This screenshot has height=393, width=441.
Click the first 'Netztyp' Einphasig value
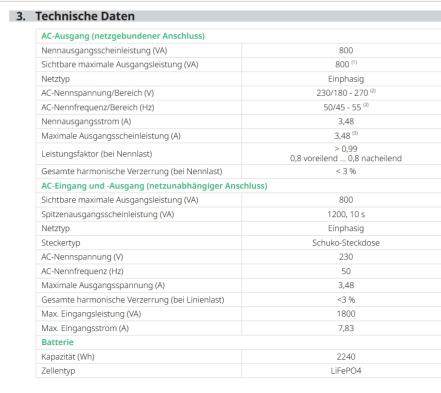[x=346, y=79]
